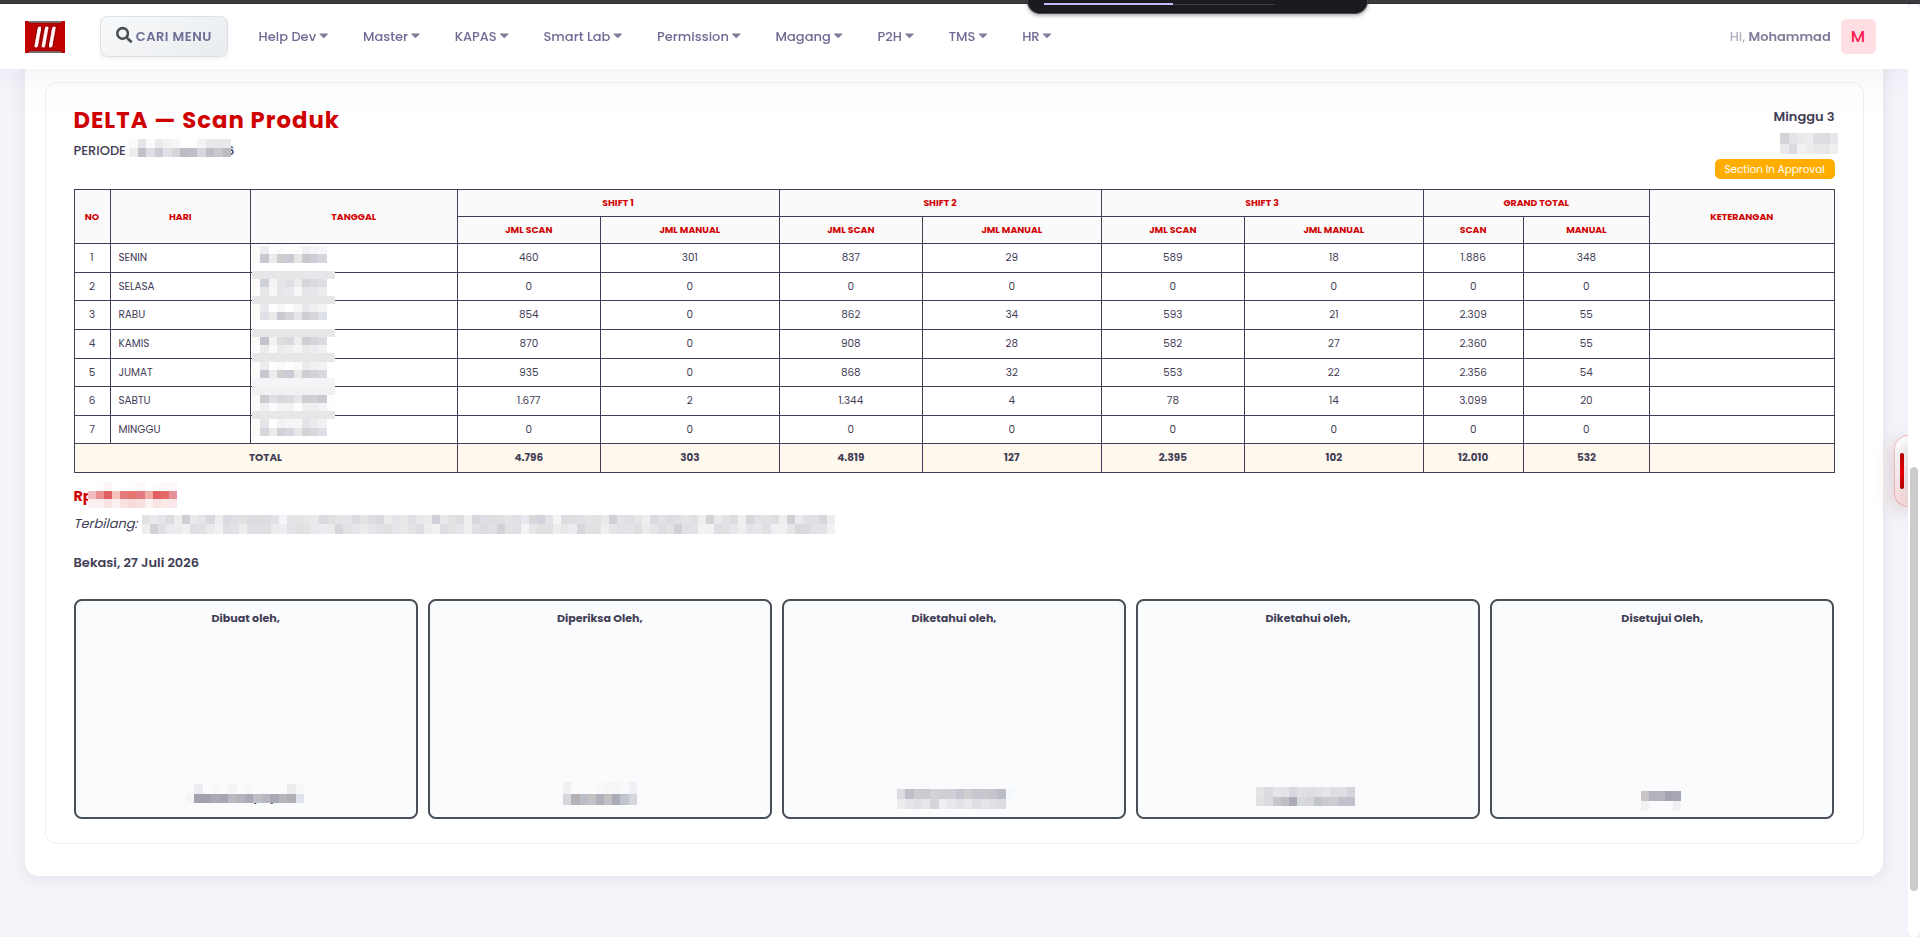Click Shift 1 total scan value 4.796
Image resolution: width=1920 pixels, height=937 pixels.
tap(529, 457)
